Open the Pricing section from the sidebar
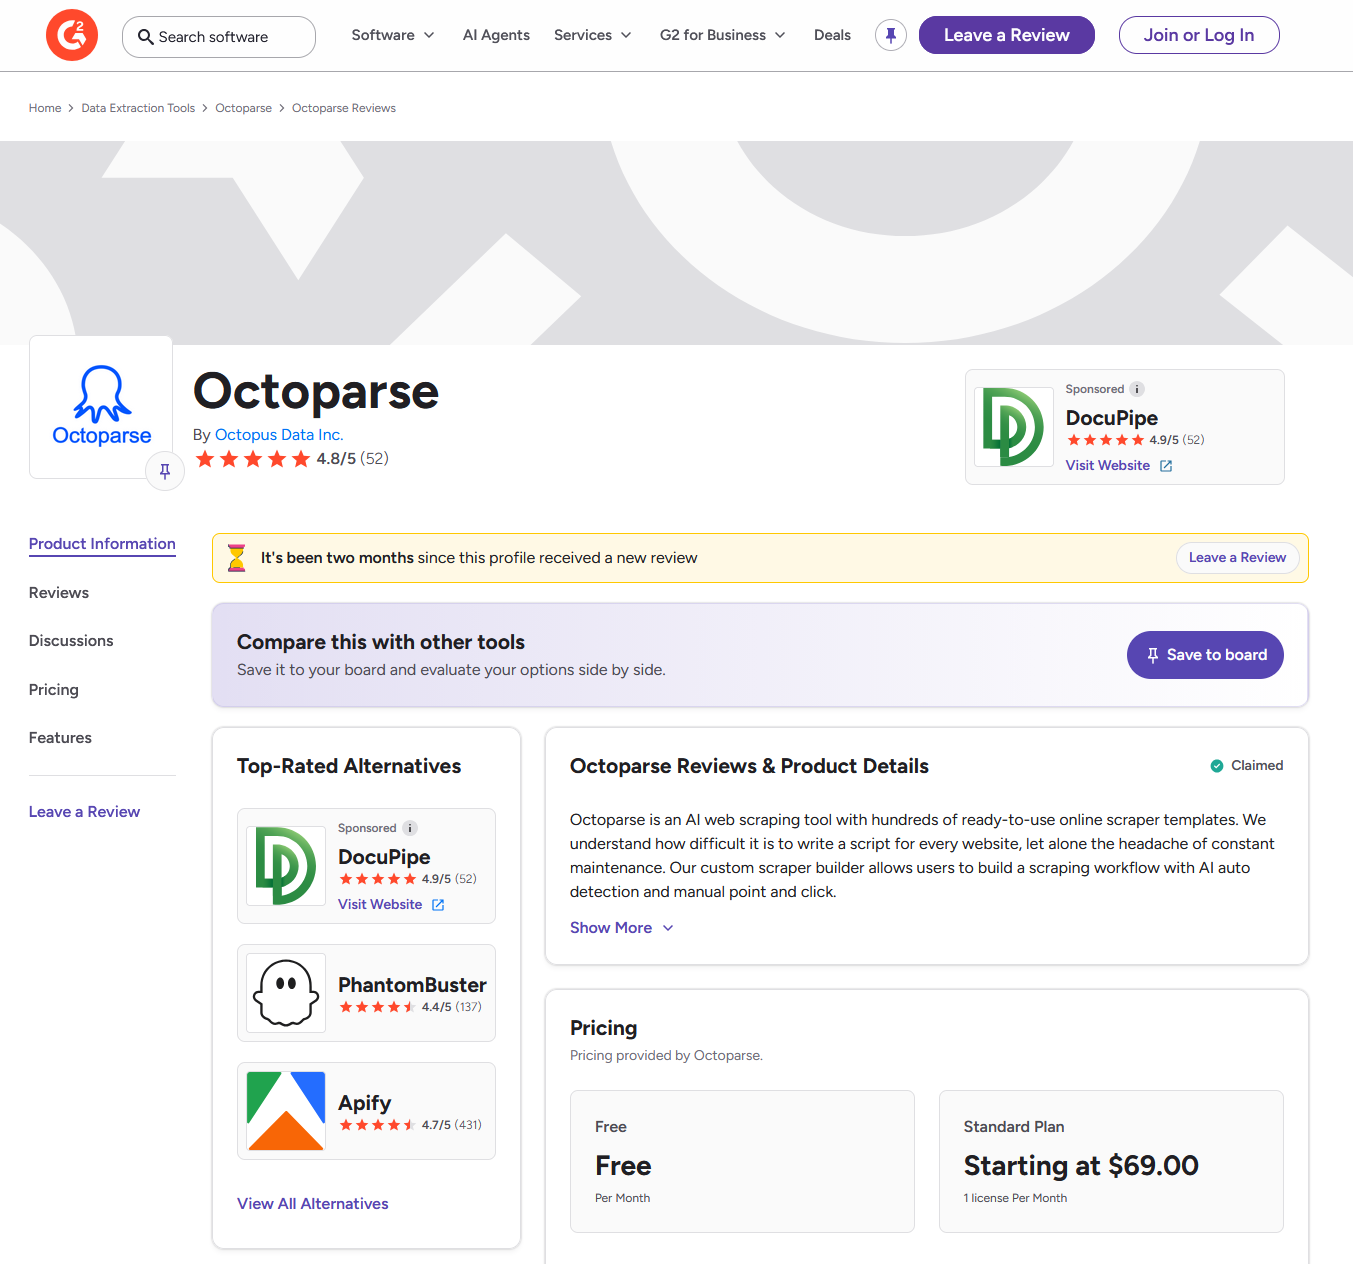This screenshot has width=1353, height=1264. click(x=53, y=689)
